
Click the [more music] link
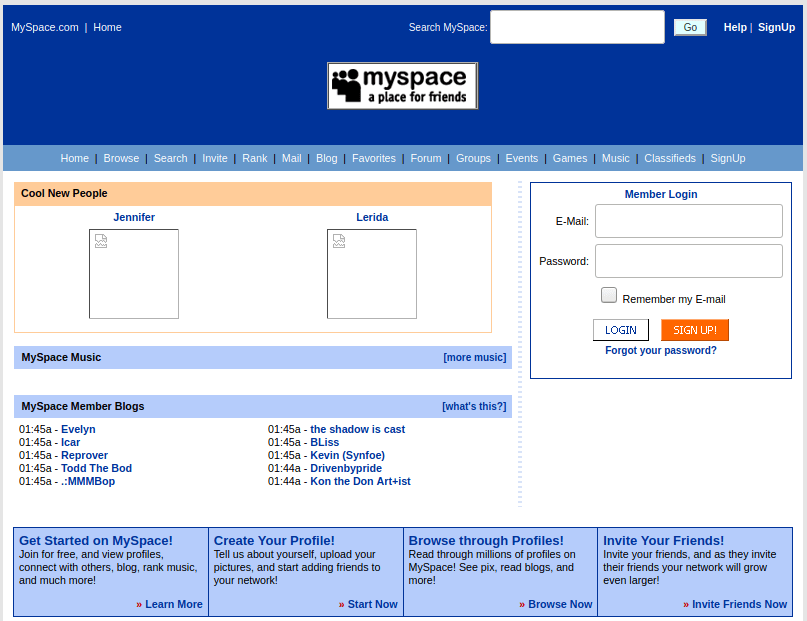tap(475, 357)
